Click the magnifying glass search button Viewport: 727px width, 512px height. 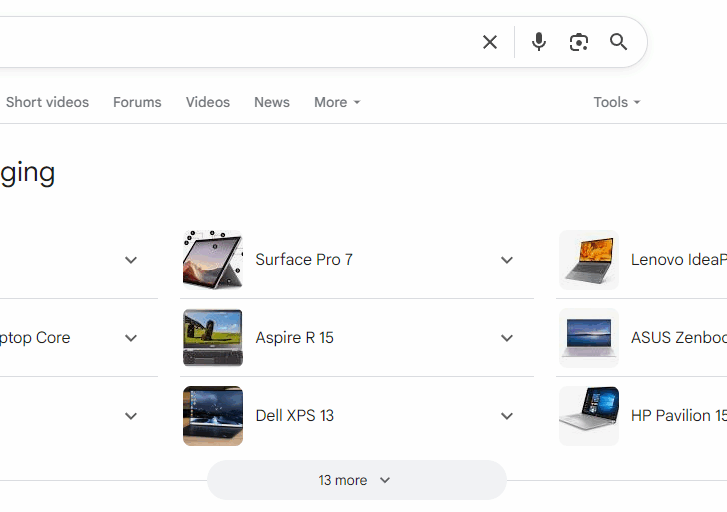(619, 42)
